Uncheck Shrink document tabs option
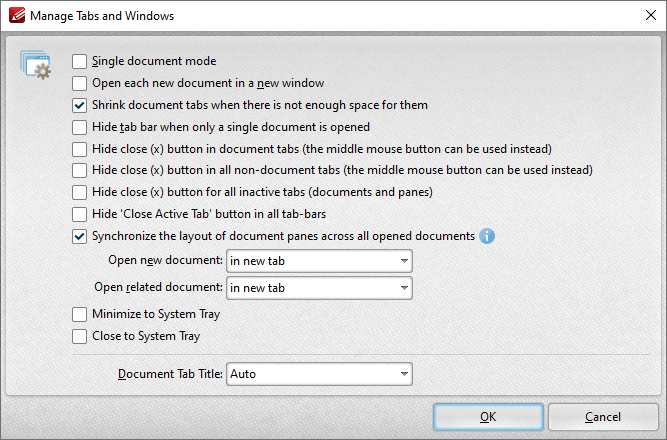Viewport: 667px width, 440px height. [79, 105]
